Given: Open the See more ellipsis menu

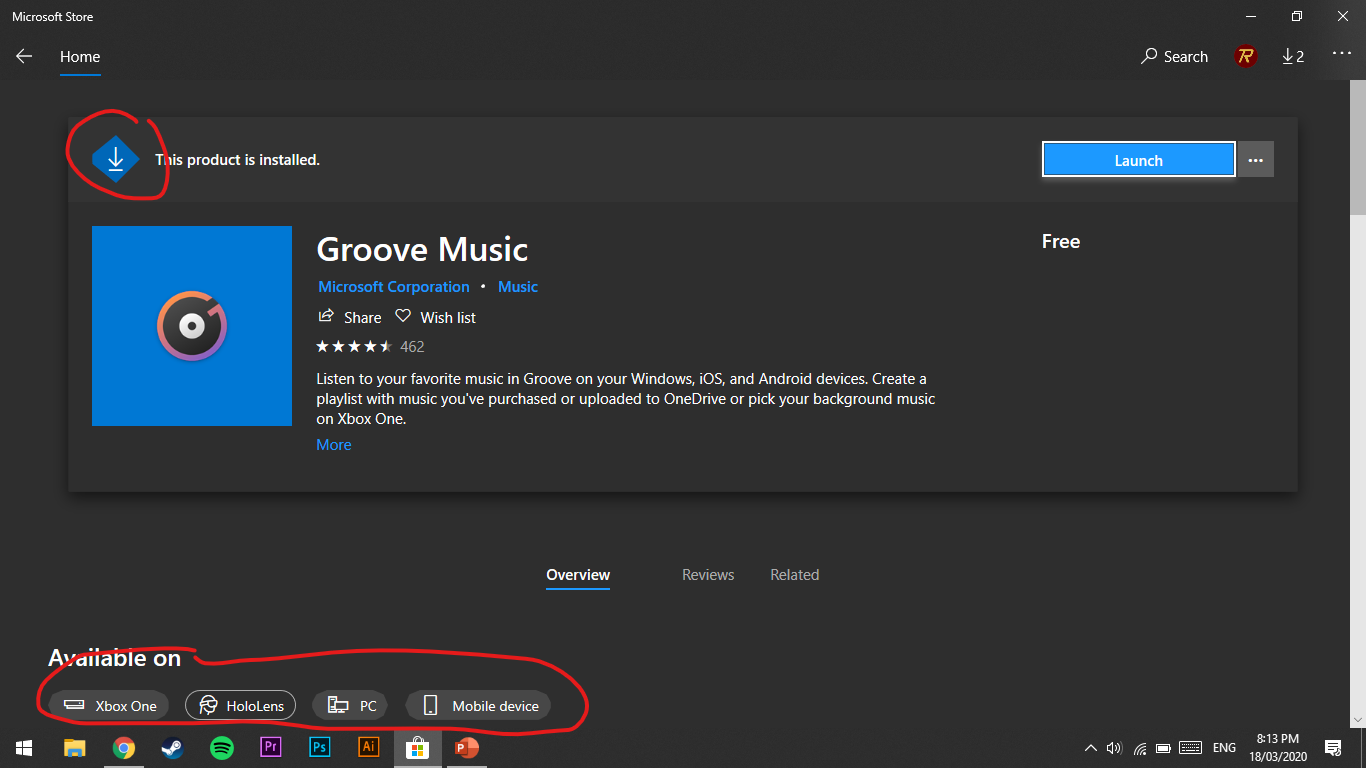Looking at the screenshot, I should pos(1341,54).
